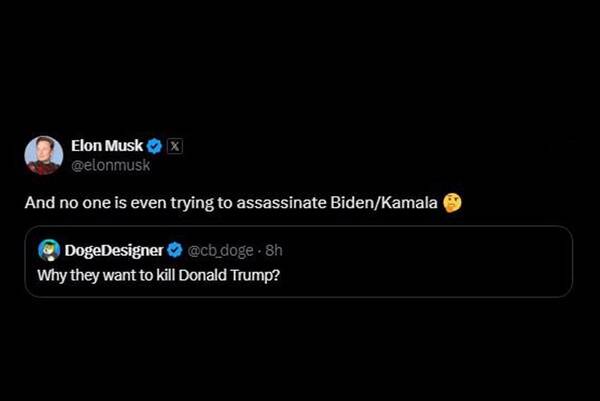600x401 pixels.
Task: Open Elon Musk's profile avatar
Action: [44, 155]
